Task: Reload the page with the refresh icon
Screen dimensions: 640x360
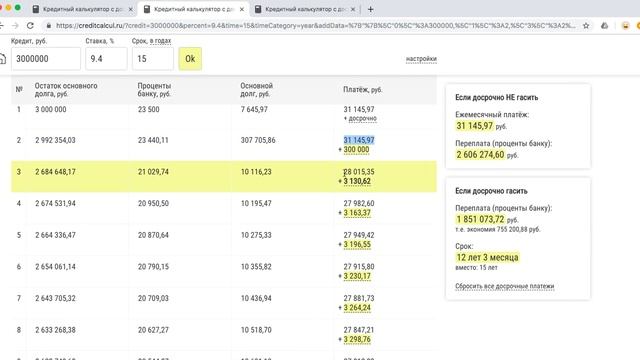Action: point(30,25)
